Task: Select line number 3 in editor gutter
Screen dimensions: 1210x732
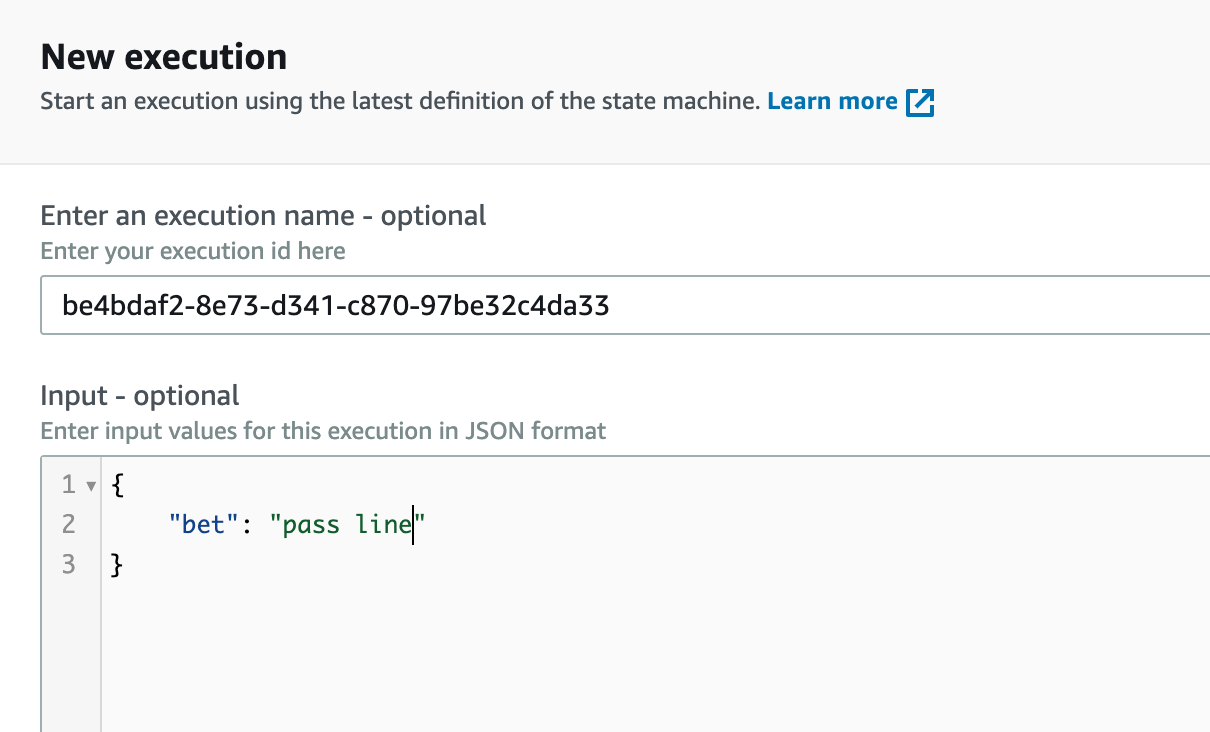Action: pyautogui.click(x=68, y=564)
